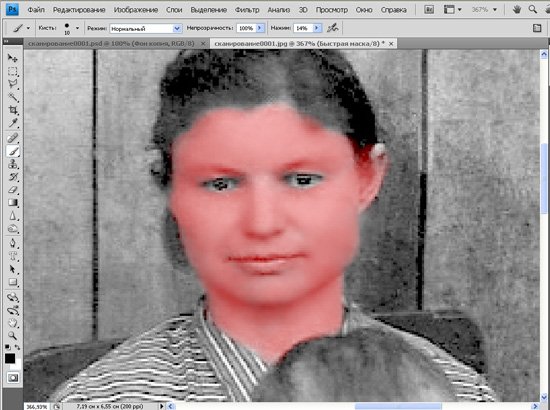This screenshot has width=550, height=410.
Task: Close the сканирование0001.psd tab
Action: pos(203,44)
